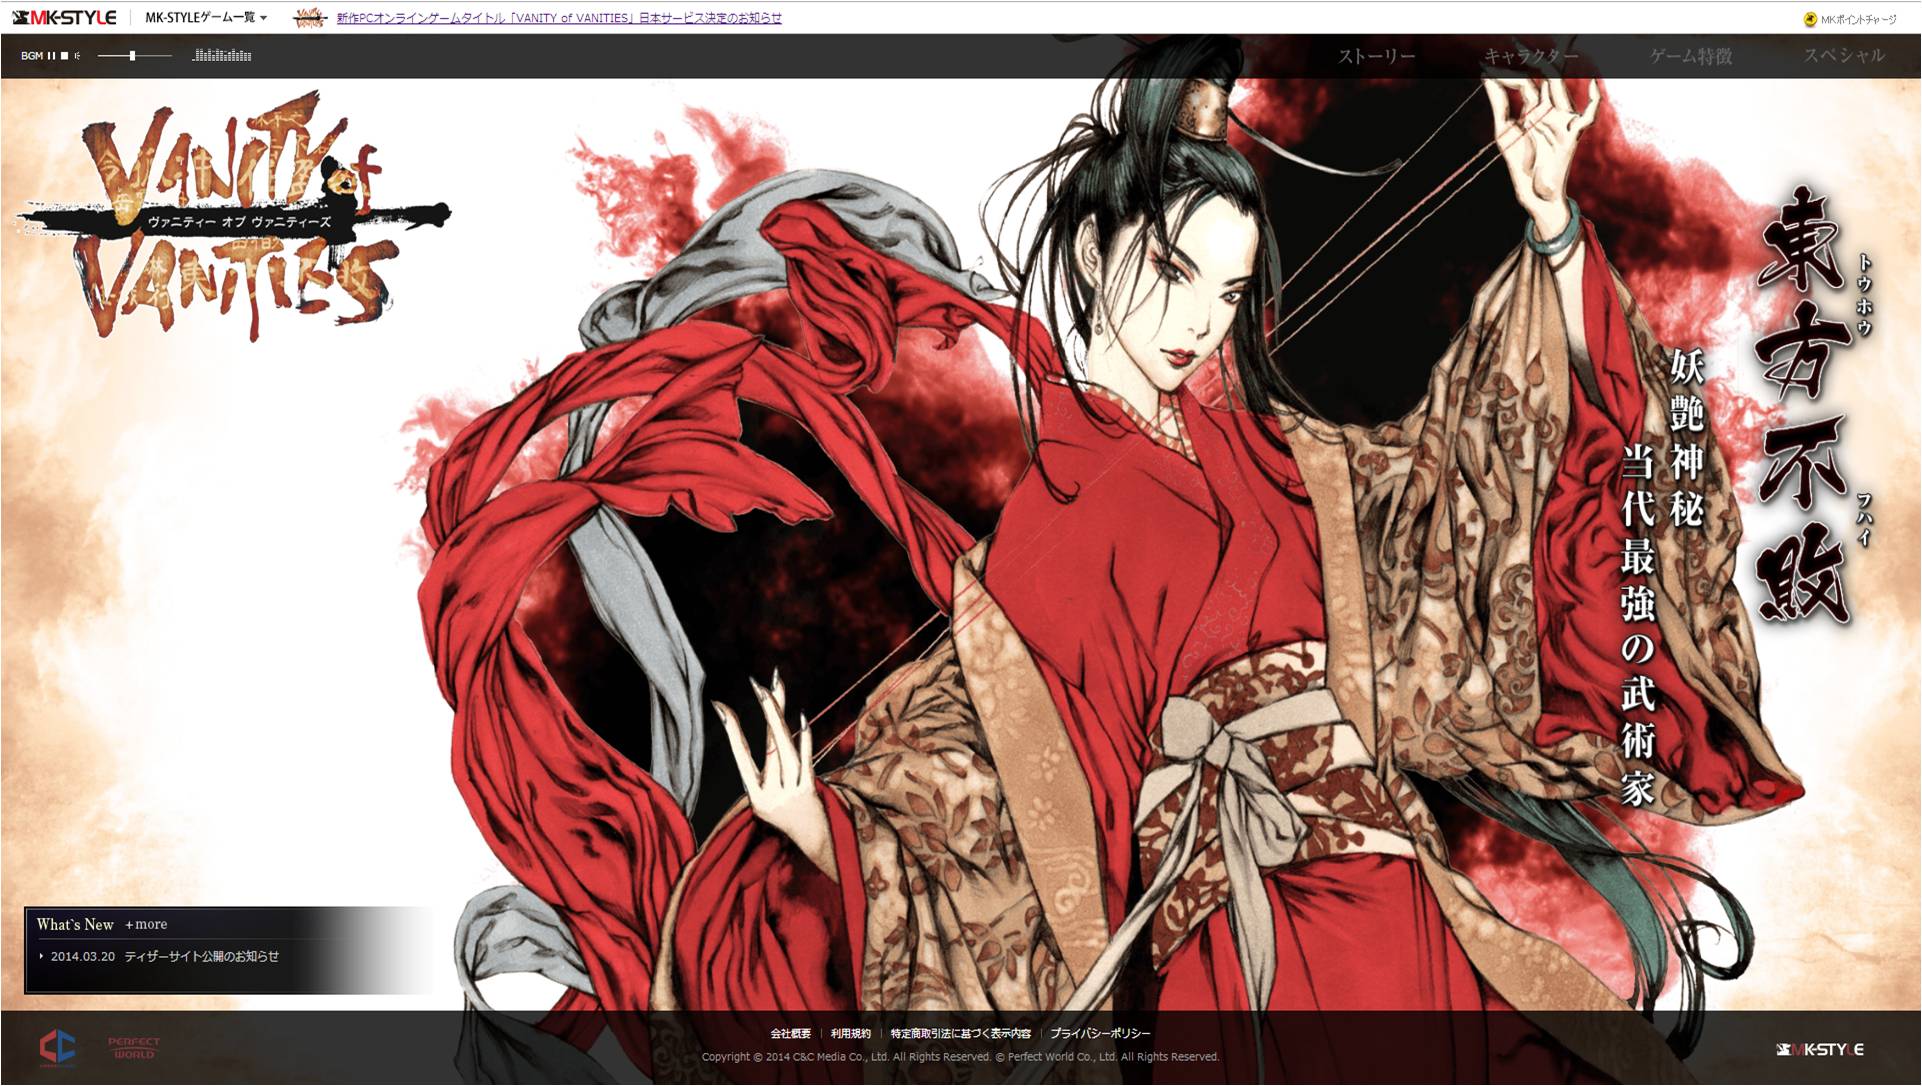The image size is (1922, 1086).
Task: Open キャラクター menu item
Action: tap(1530, 57)
